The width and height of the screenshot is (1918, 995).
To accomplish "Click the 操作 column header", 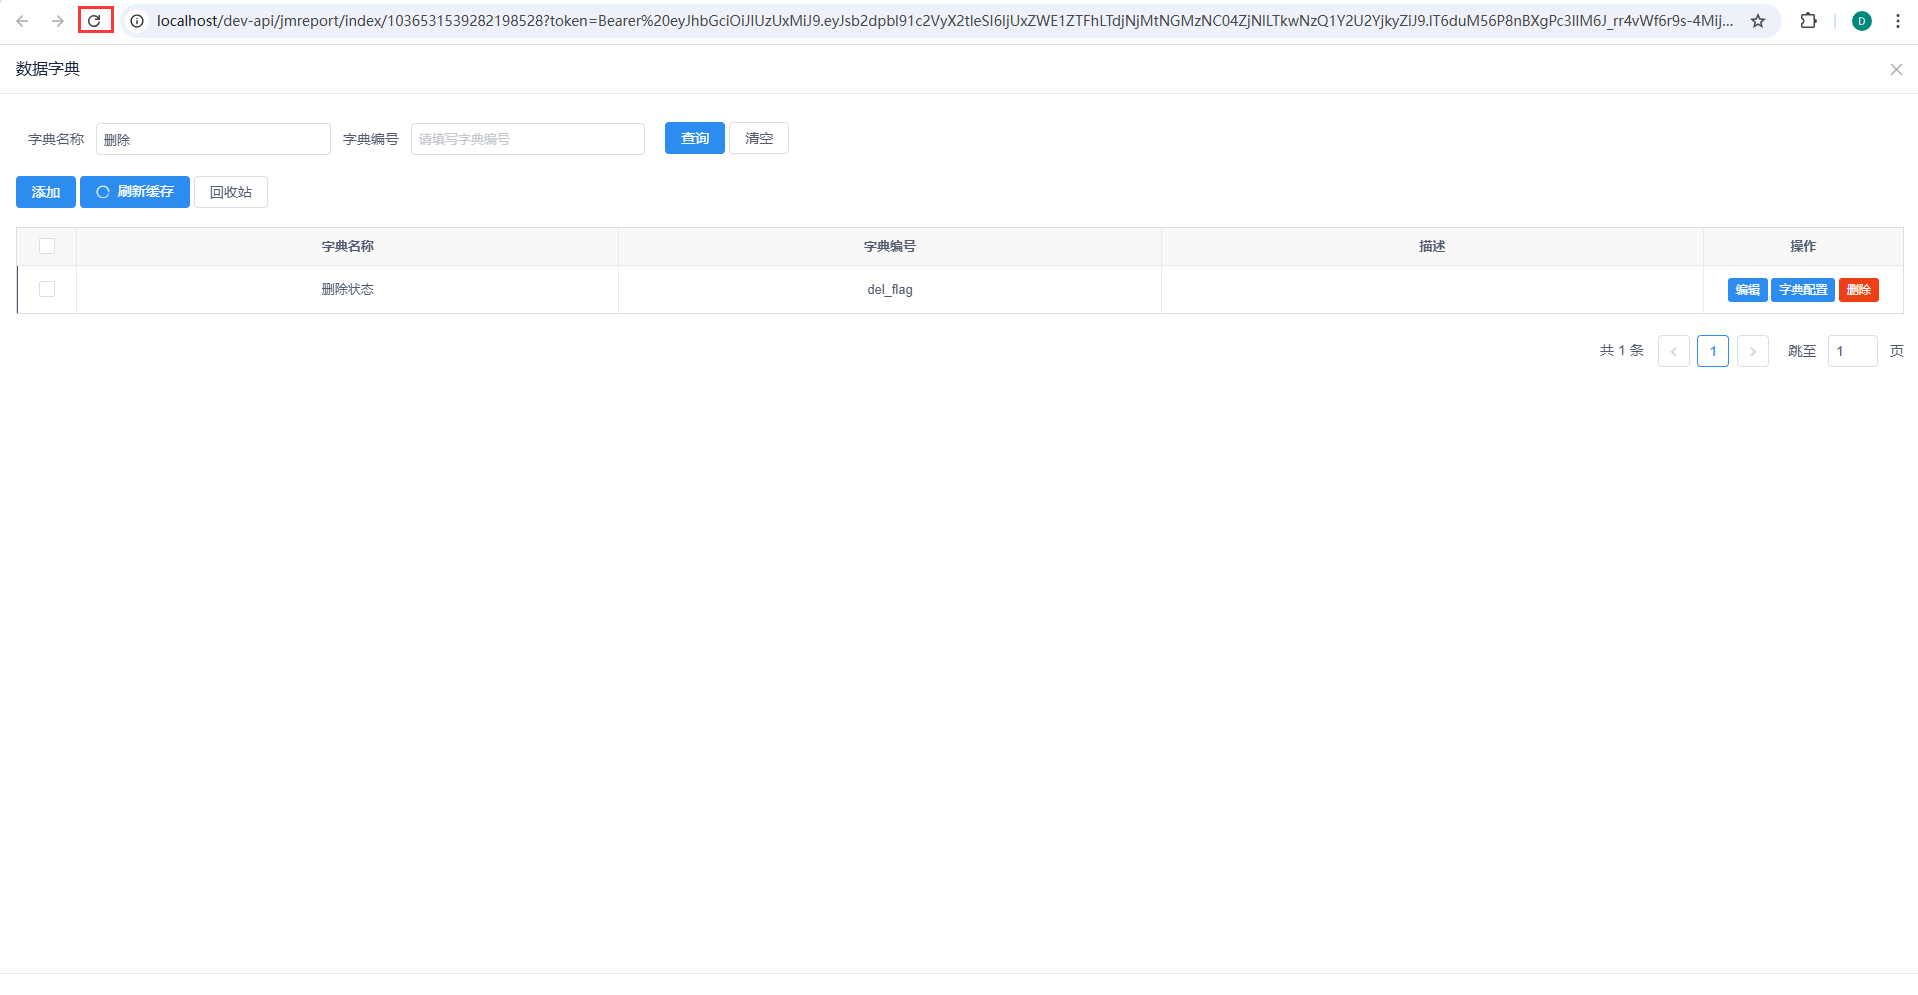I will [1803, 246].
